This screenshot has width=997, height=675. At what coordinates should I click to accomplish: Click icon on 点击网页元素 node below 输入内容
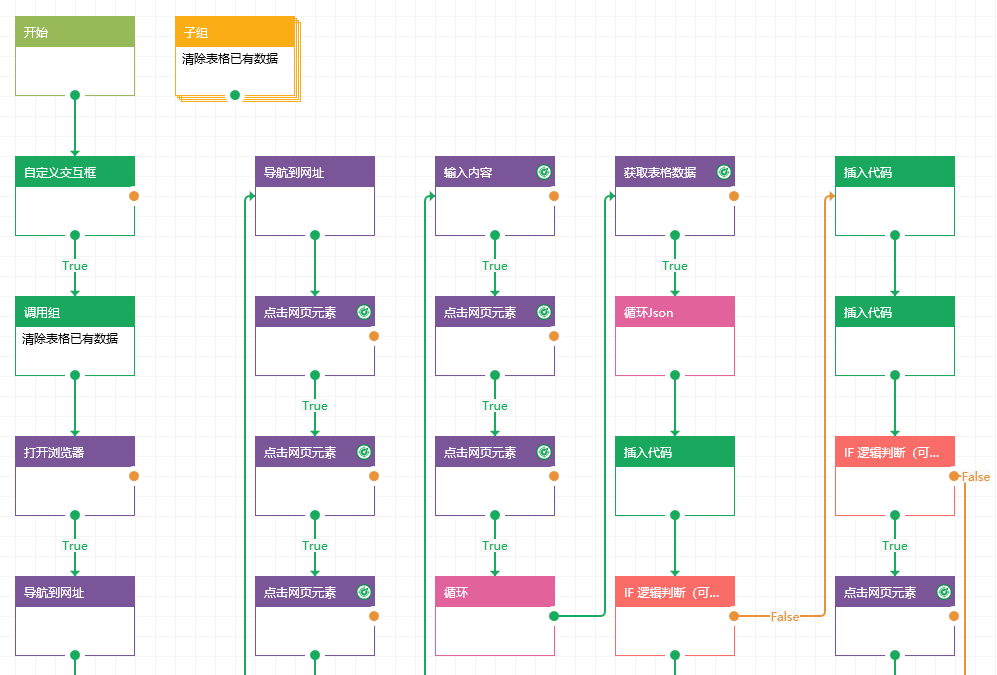[x=544, y=312]
